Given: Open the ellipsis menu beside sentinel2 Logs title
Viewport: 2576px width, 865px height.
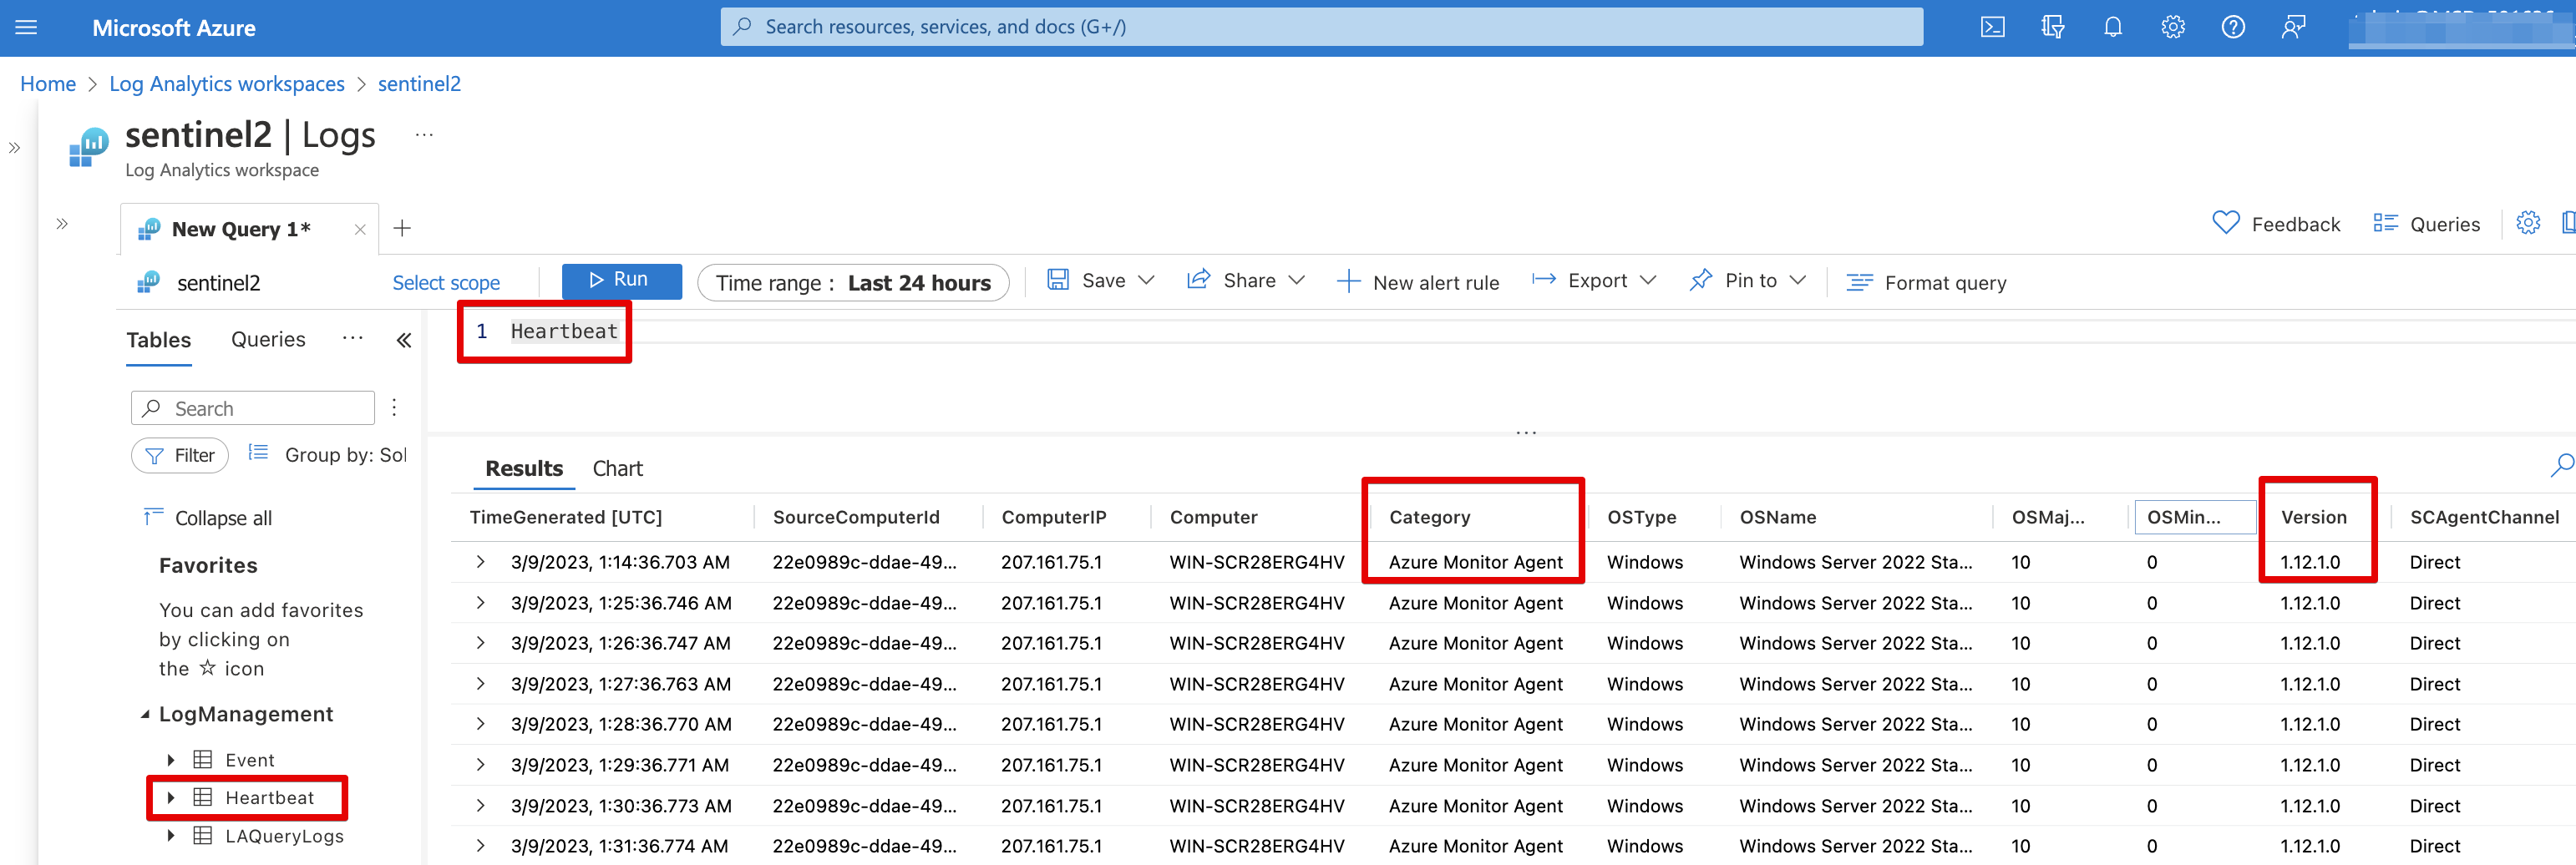Looking at the screenshot, I should [424, 135].
